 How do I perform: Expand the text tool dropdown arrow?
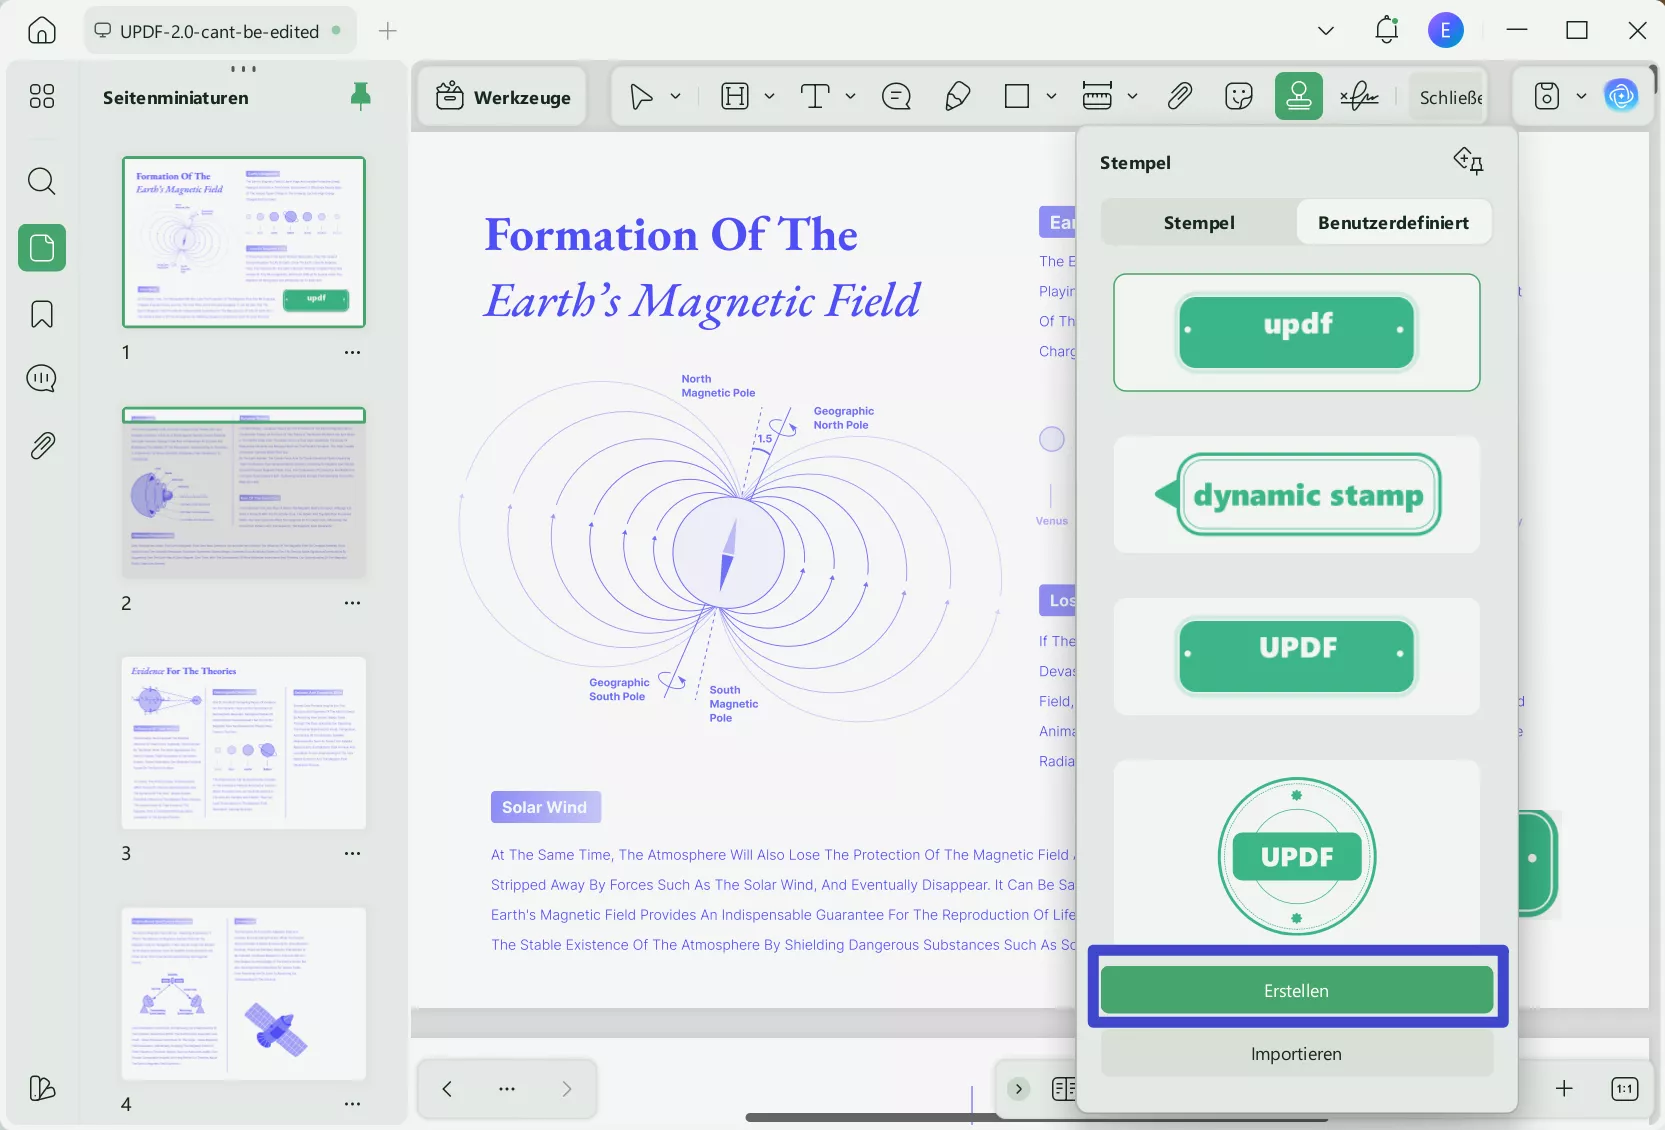(x=850, y=96)
